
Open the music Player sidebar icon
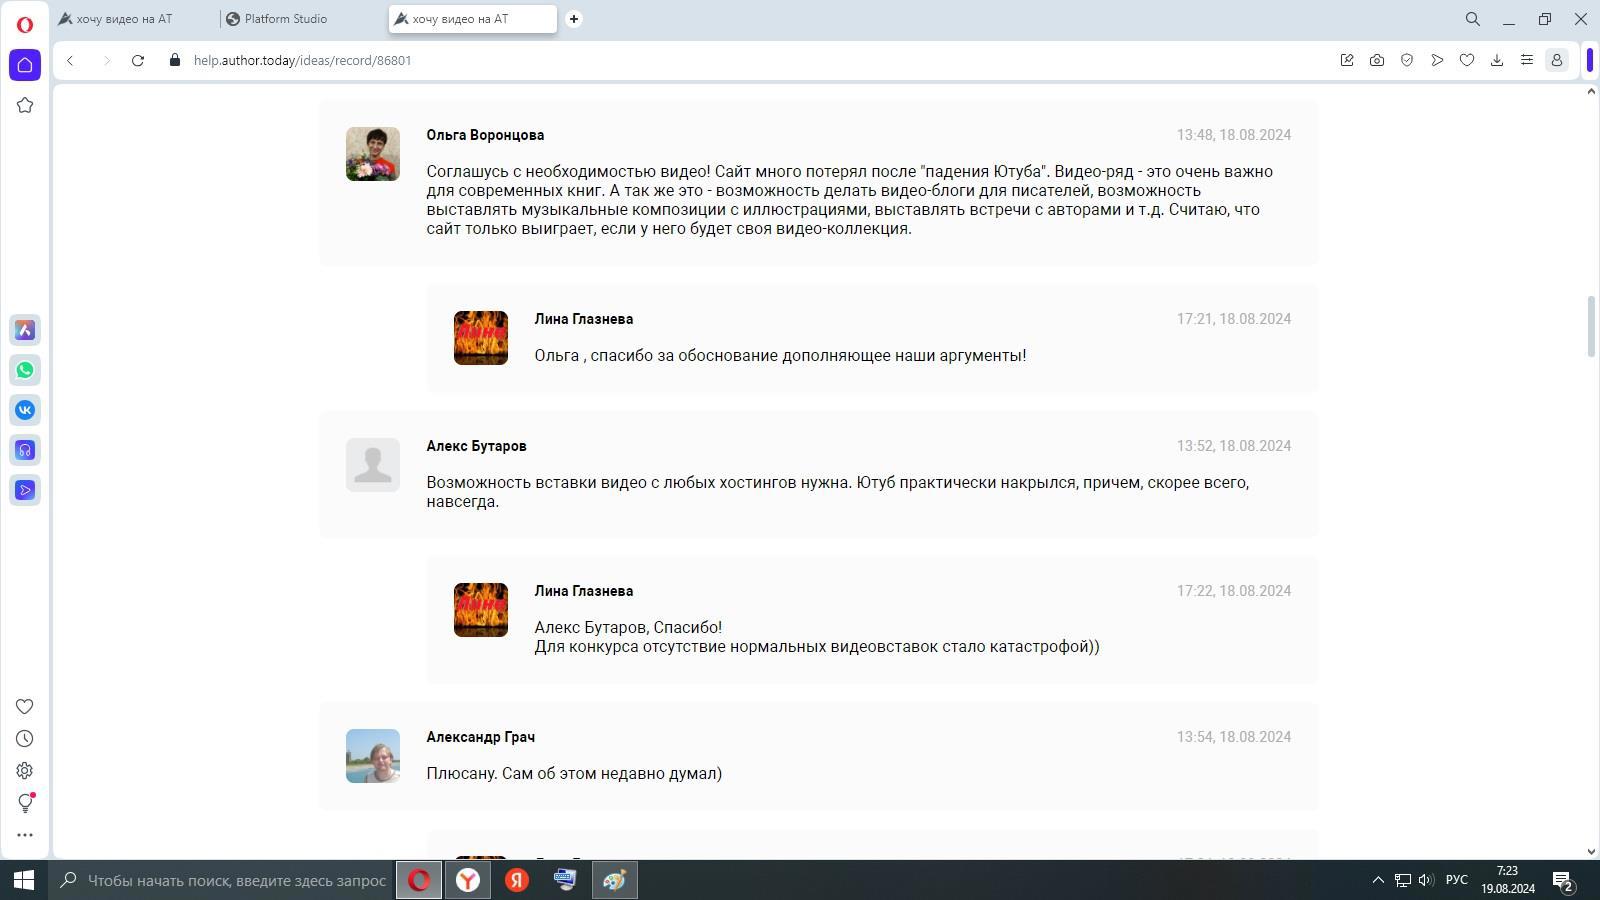click(x=25, y=450)
